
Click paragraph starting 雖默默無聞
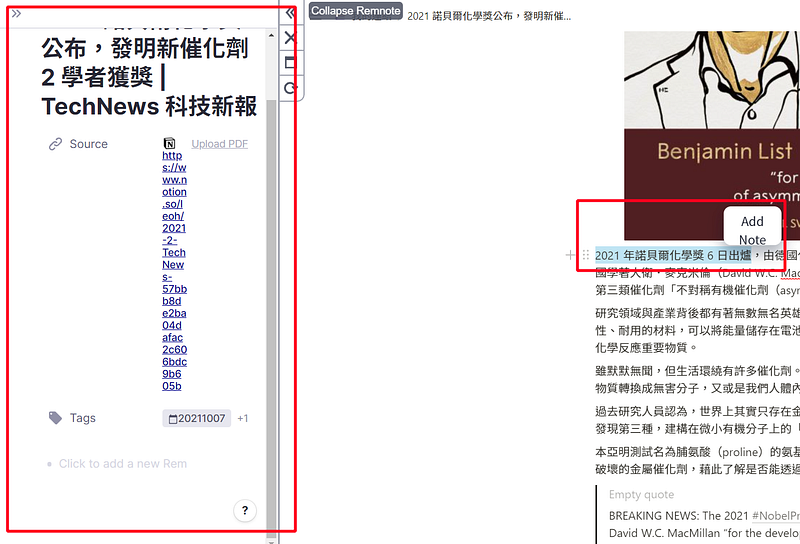(697, 380)
